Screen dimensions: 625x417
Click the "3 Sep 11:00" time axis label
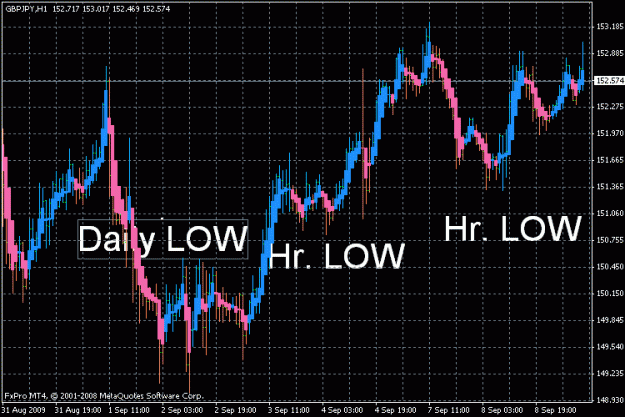[x=289, y=410]
